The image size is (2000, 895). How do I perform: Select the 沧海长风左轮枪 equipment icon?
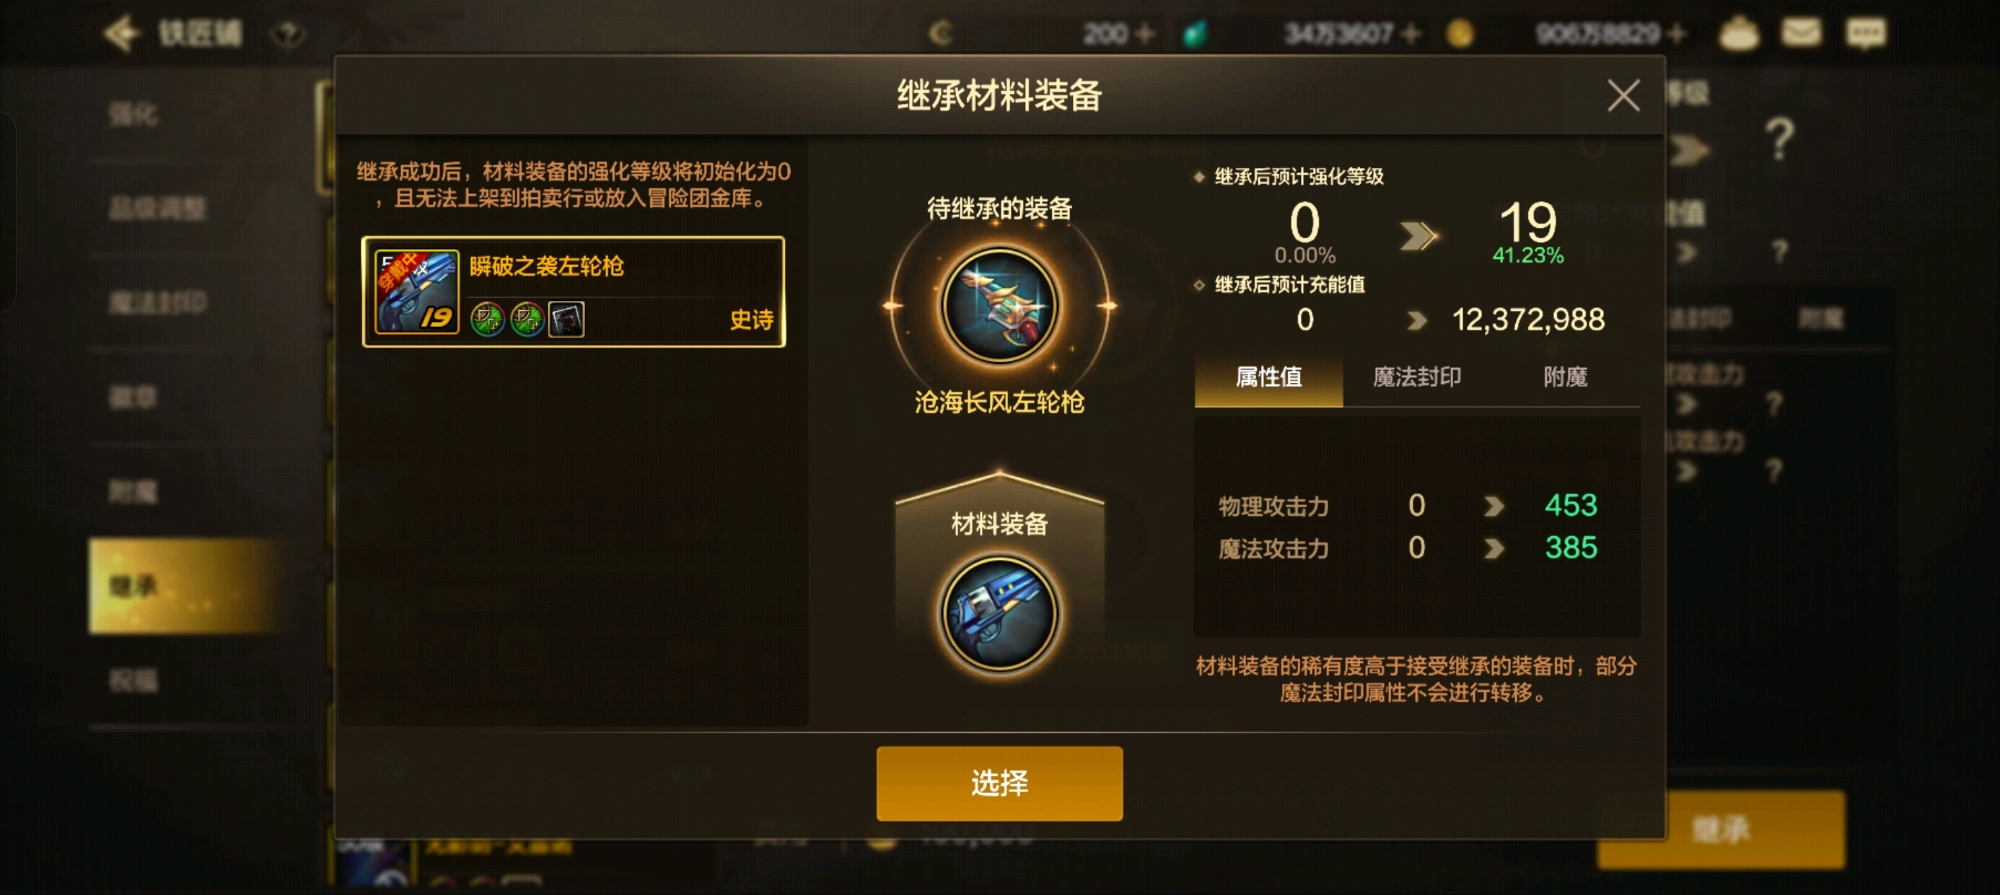tap(999, 306)
